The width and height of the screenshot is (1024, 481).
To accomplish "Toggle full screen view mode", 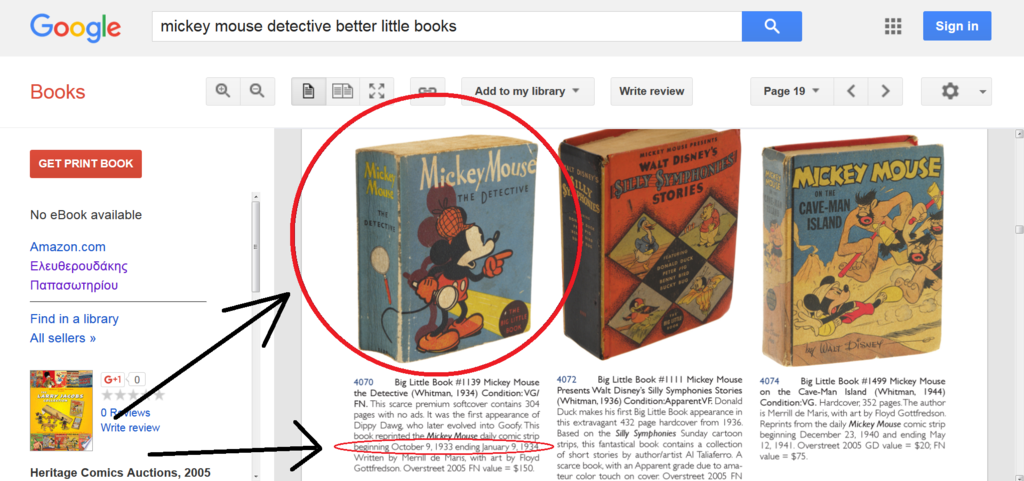I will click(377, 91).
